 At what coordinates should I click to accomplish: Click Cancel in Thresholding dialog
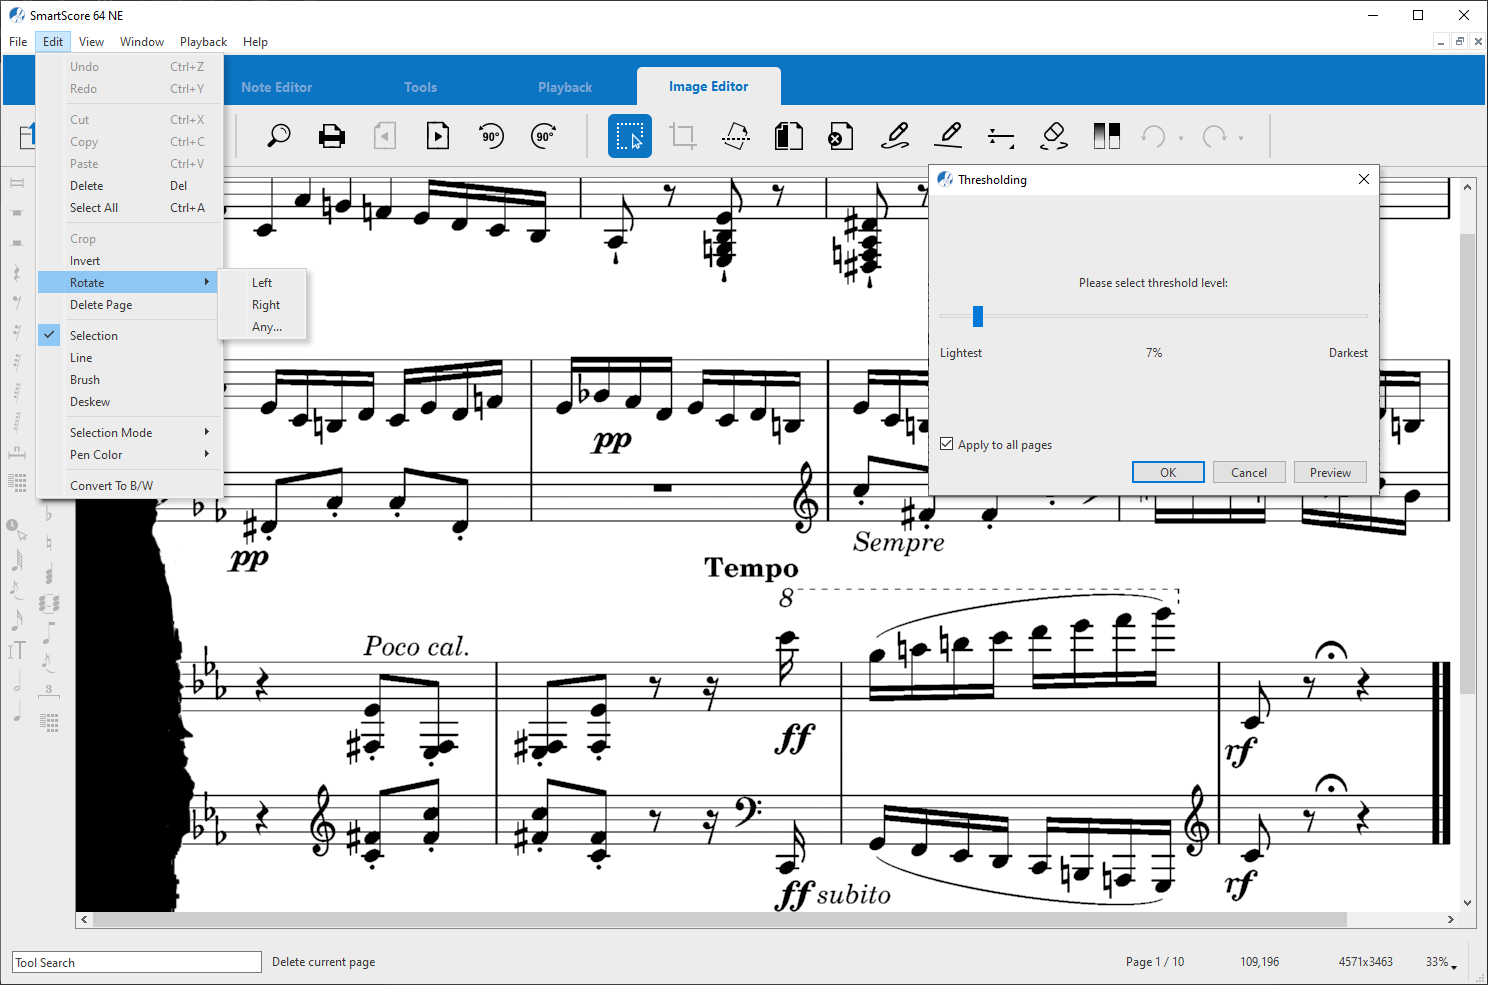point(1249,473)
